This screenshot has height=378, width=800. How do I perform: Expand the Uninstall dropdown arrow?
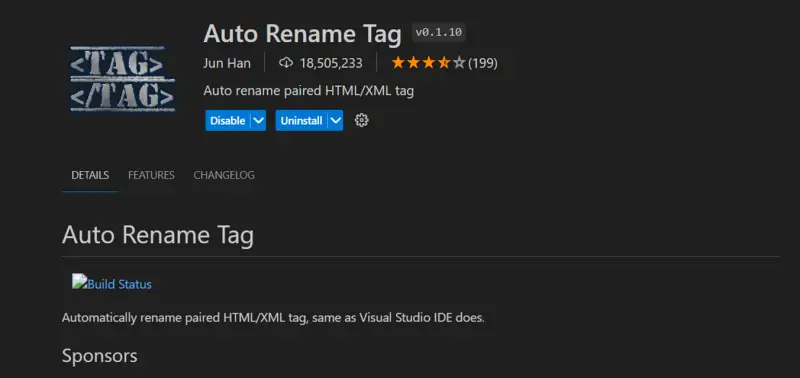point(335,120)
